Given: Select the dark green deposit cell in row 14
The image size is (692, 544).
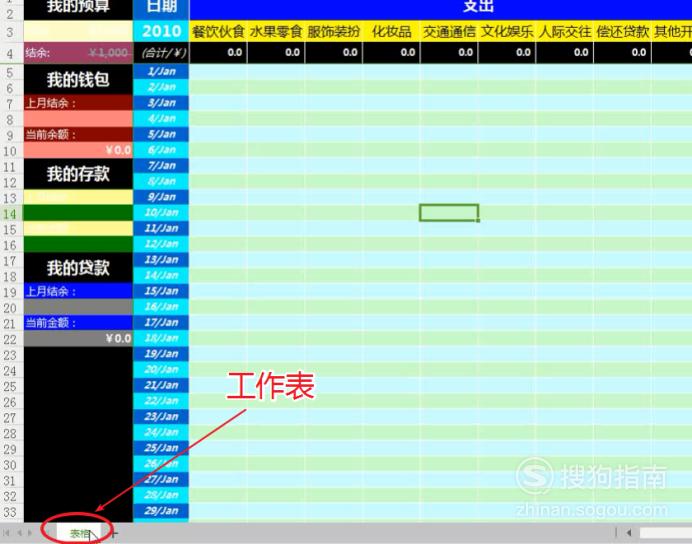Looking at the screenshot, I should click(x=78, y=213).
